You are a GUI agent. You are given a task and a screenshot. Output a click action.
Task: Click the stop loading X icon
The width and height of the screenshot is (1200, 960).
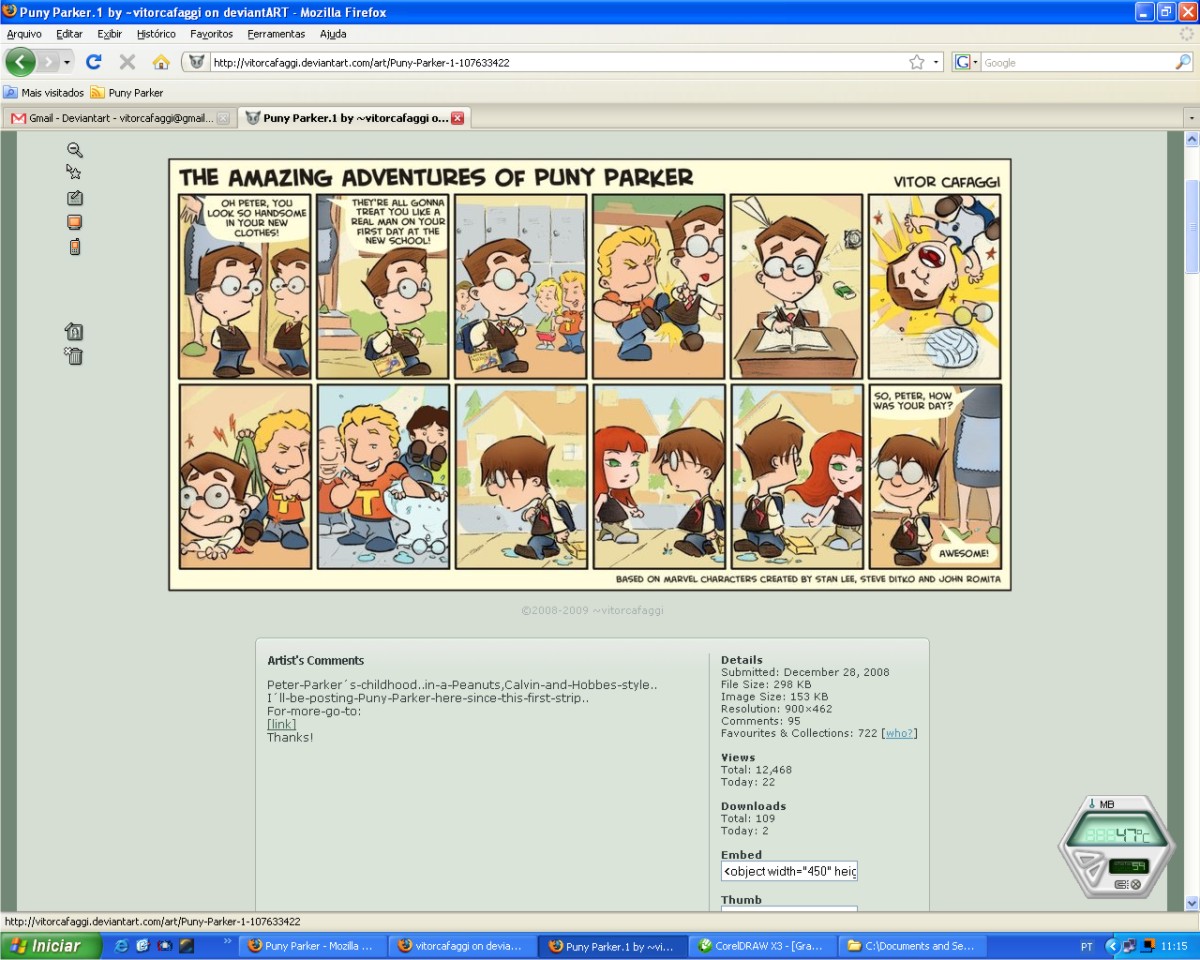[127, 62]
